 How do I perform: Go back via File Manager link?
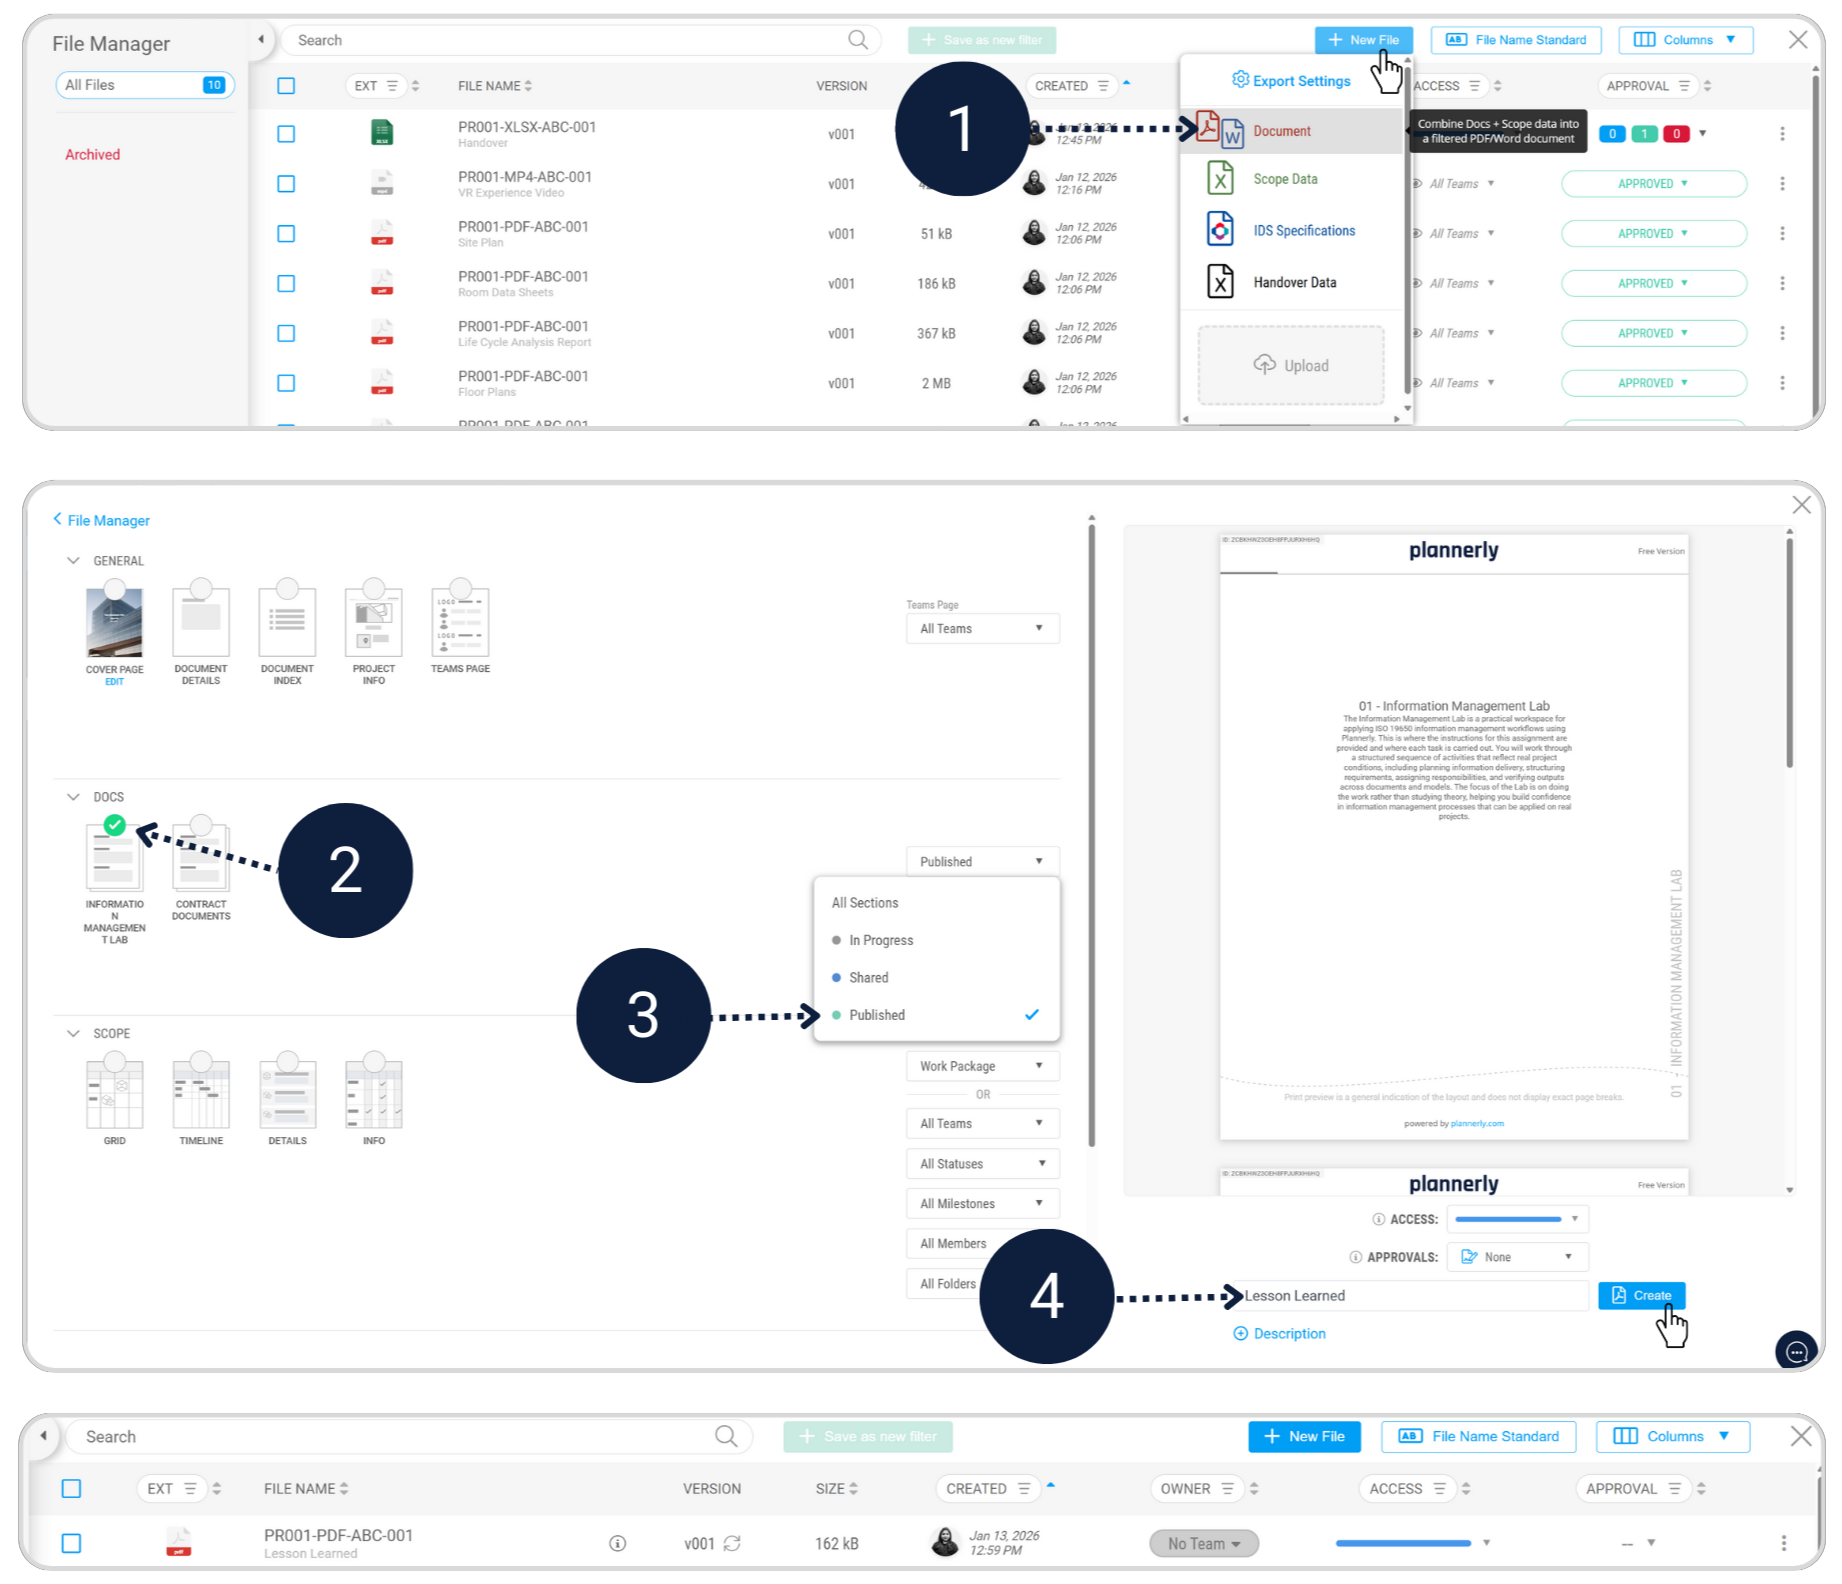(102, 520)
